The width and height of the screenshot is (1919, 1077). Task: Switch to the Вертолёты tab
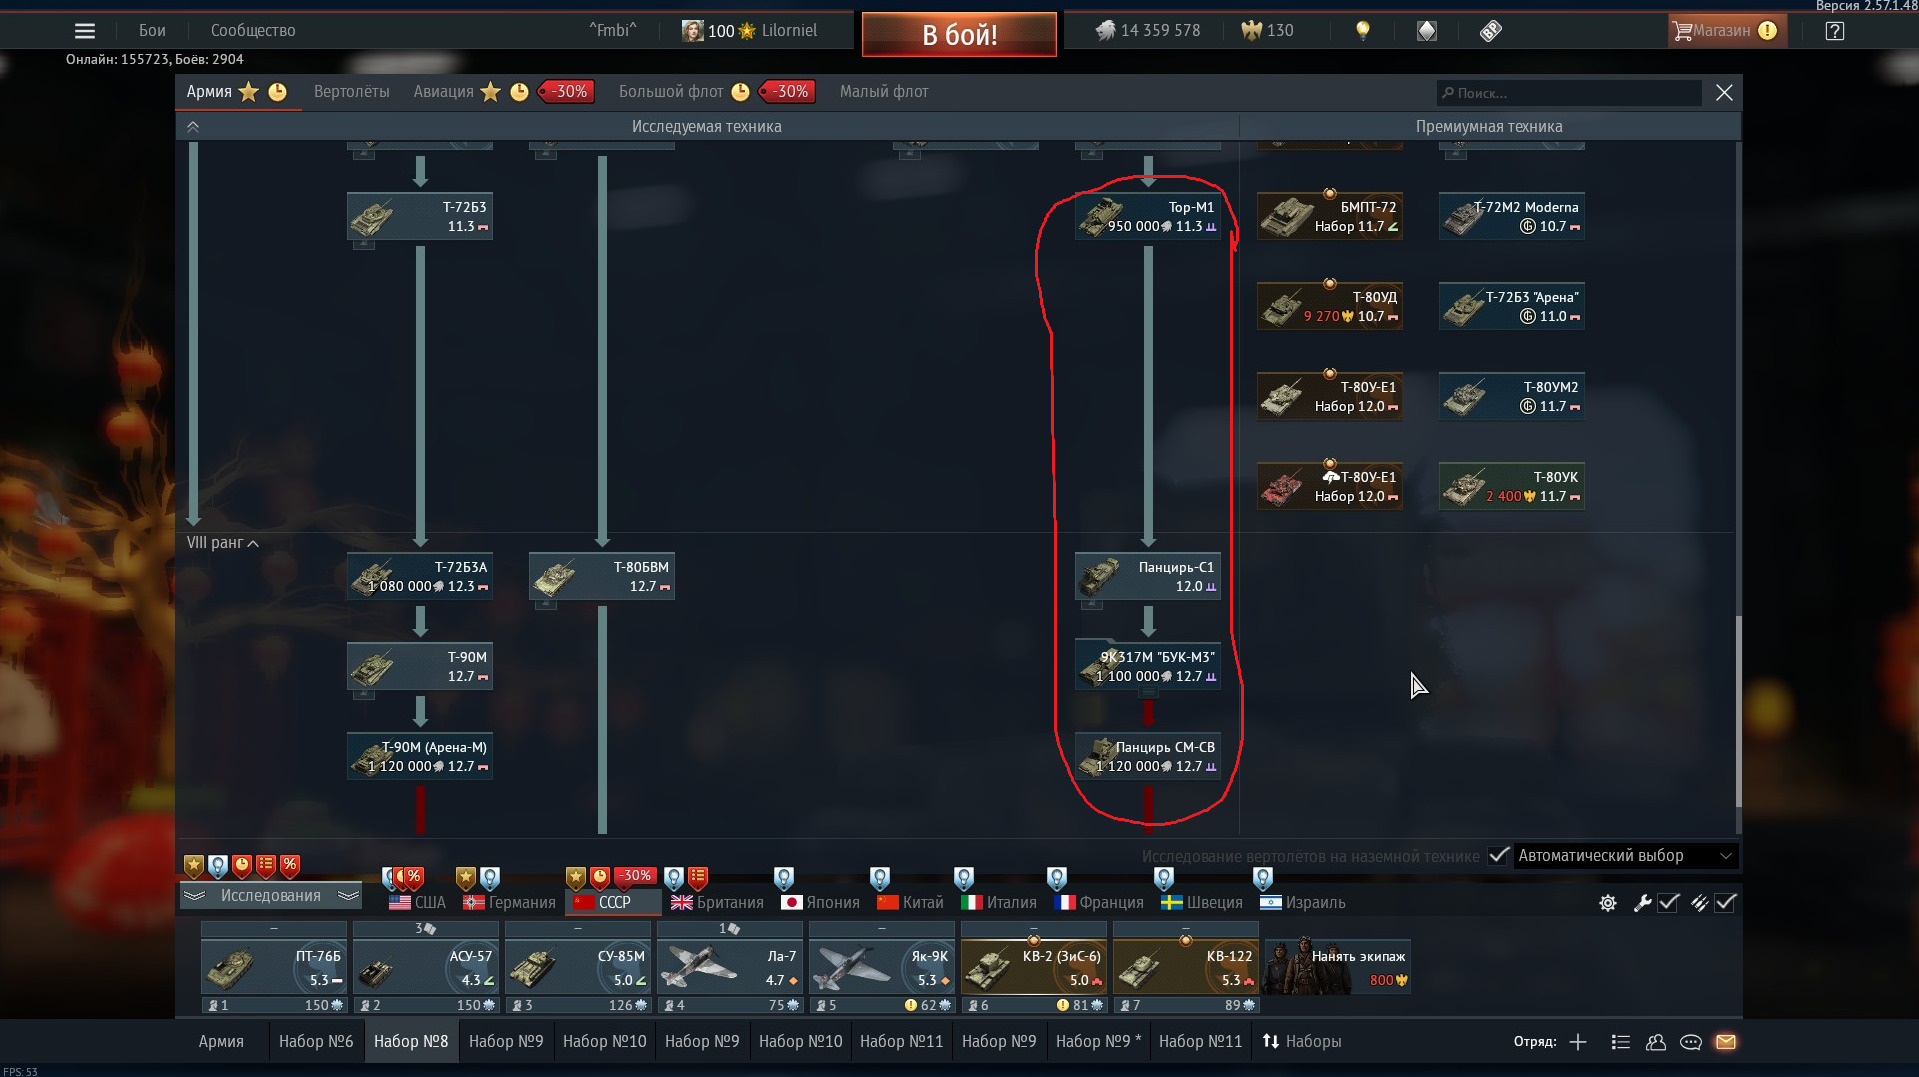point(352,92)
